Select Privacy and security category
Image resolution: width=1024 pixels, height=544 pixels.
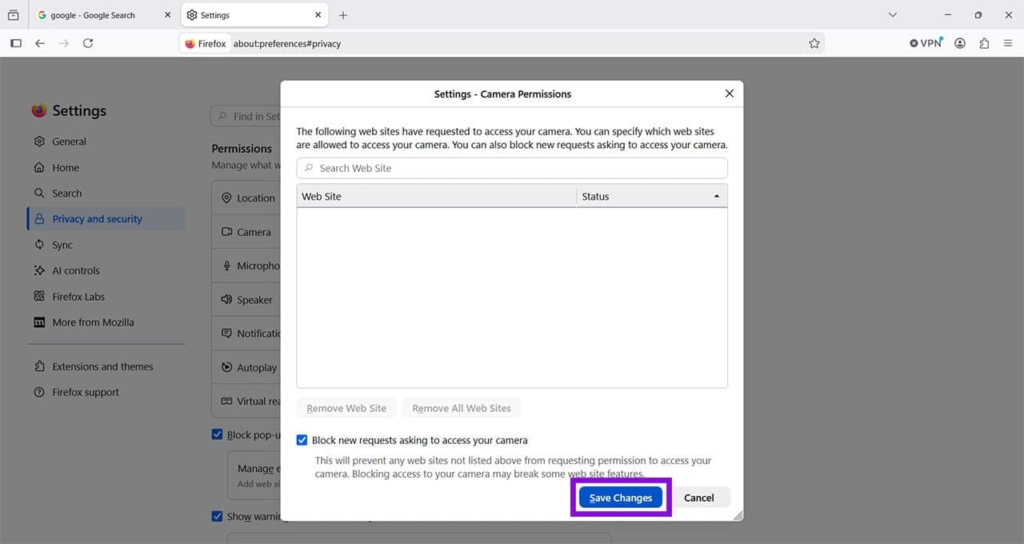click(x=106, y=219)
